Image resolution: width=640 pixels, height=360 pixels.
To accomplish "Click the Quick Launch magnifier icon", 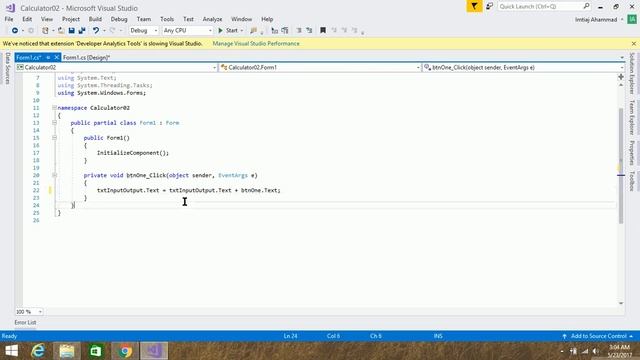I will pyautogui.click(x=587, y=6).
